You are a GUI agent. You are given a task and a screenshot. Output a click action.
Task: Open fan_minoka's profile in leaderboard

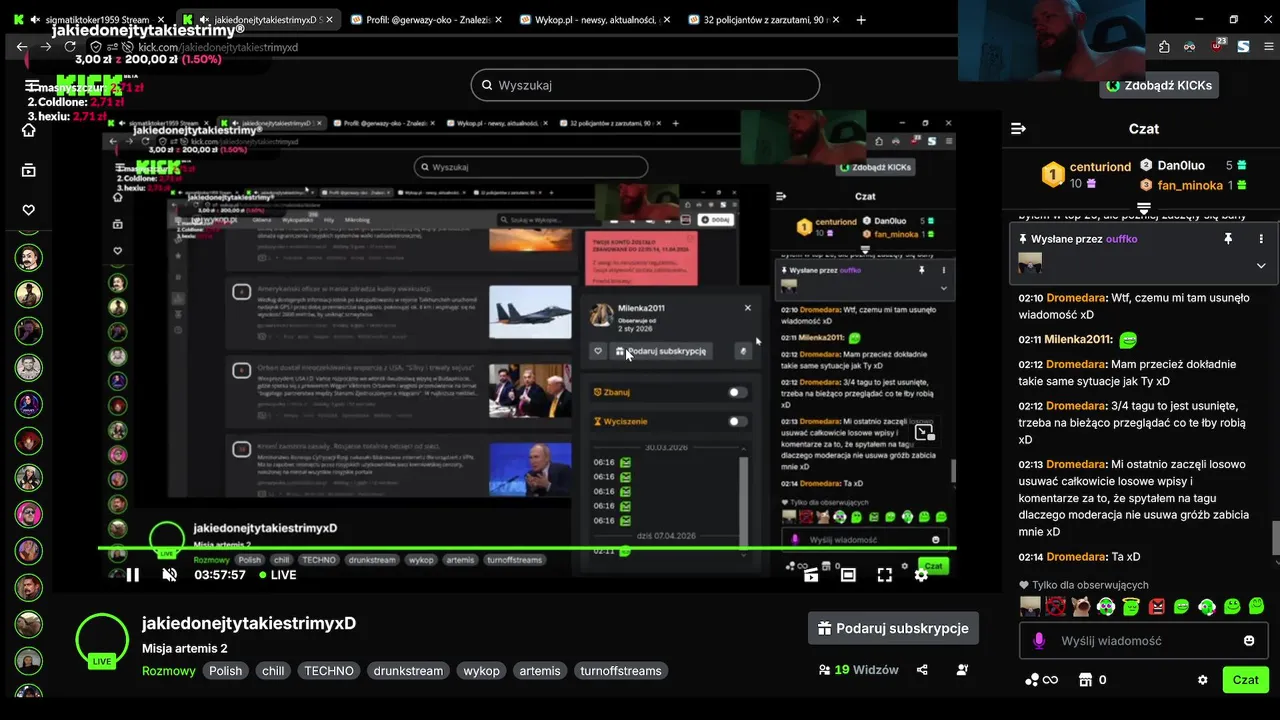click(1191, 185)
